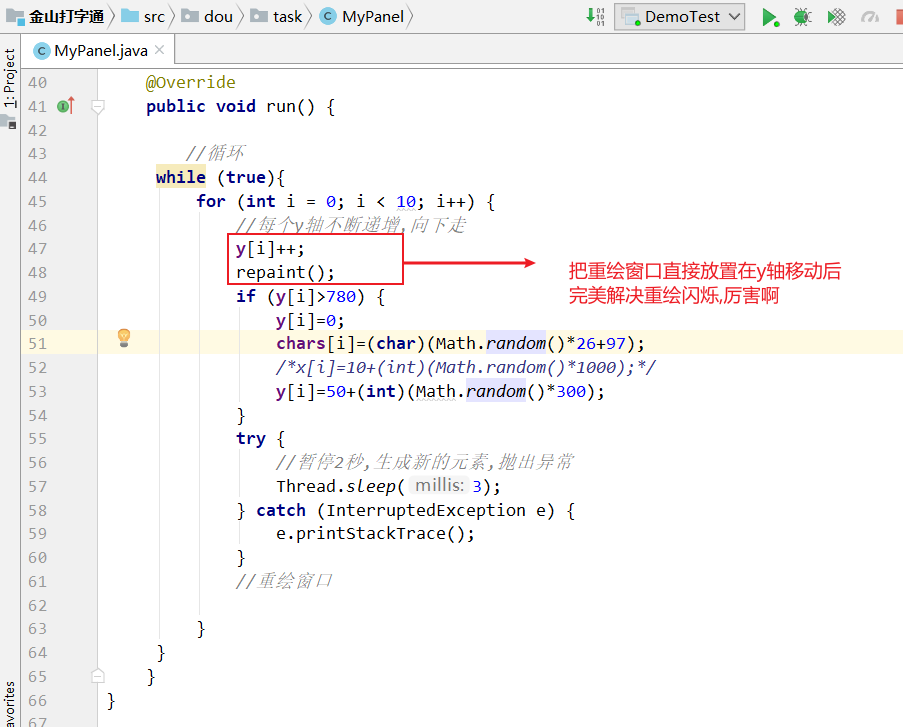Click the 'try' keyword on line 55

(251, 439)
